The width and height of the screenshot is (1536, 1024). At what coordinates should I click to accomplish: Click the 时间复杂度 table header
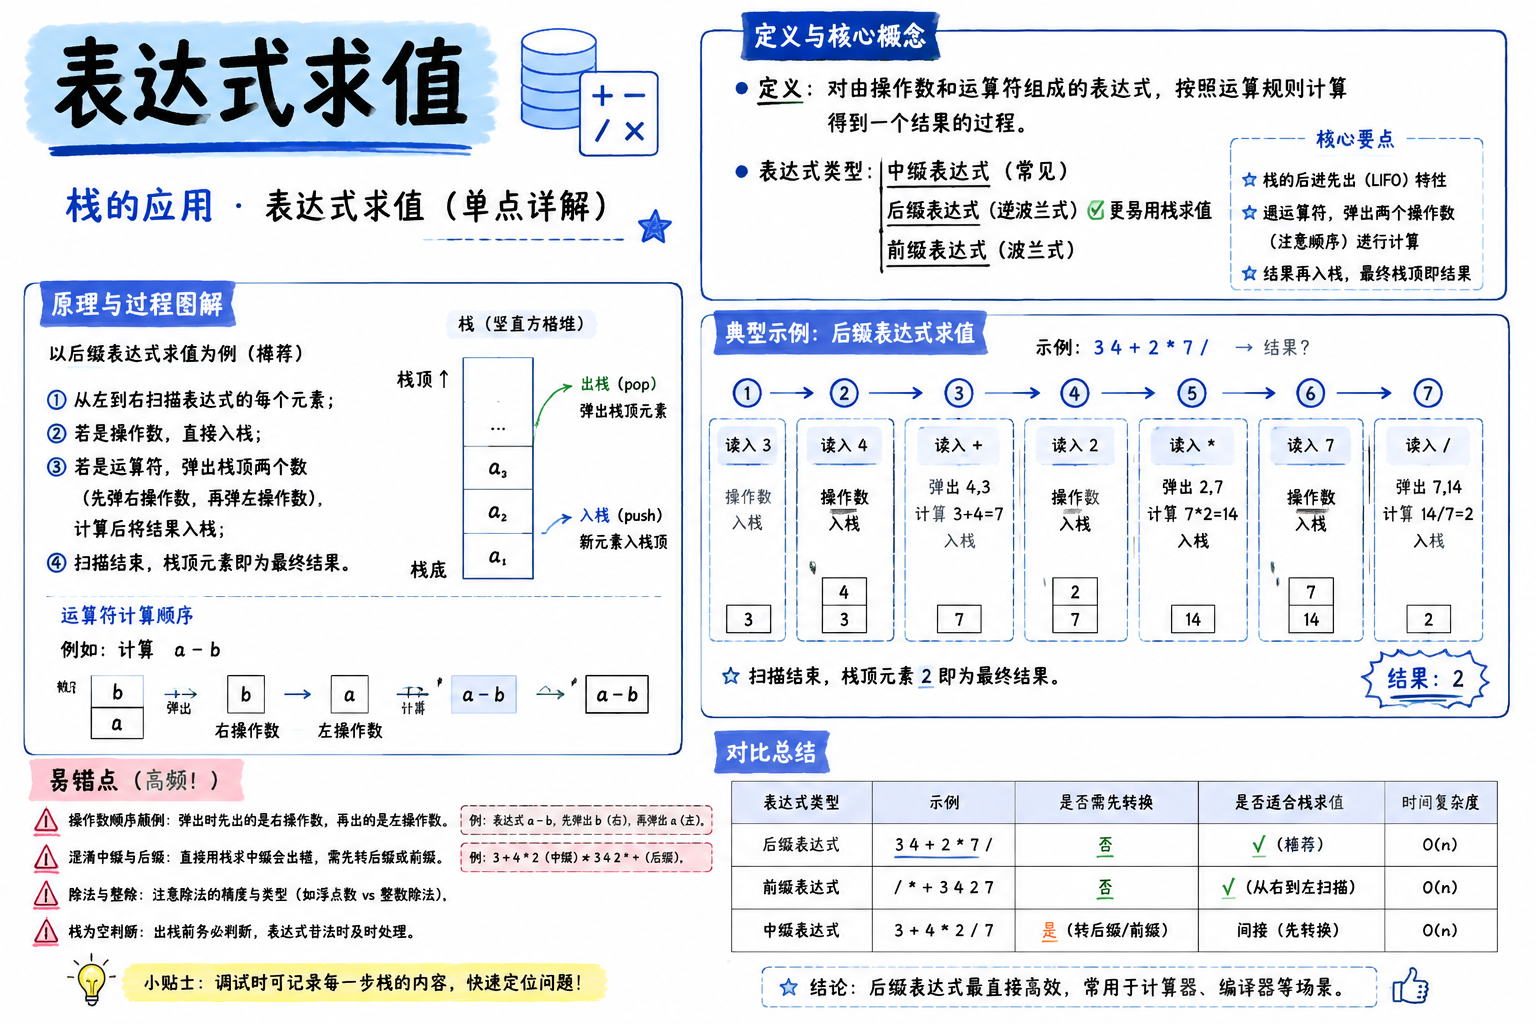(1441, 802)
